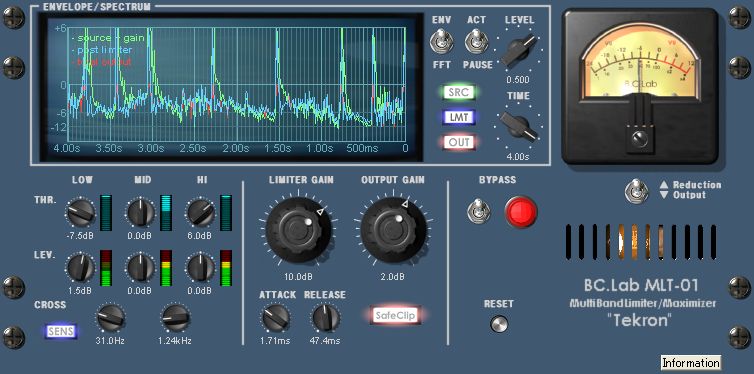754x374 pixels.
Task: Click the Information button
Action: (691, 363)
